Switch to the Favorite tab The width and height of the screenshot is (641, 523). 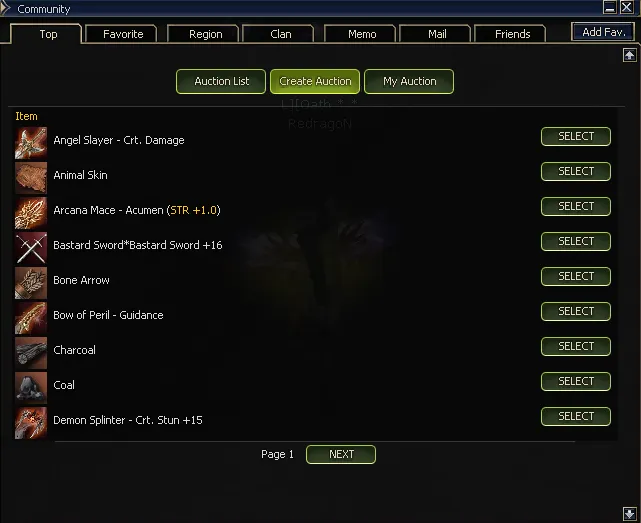pos(123,34)
